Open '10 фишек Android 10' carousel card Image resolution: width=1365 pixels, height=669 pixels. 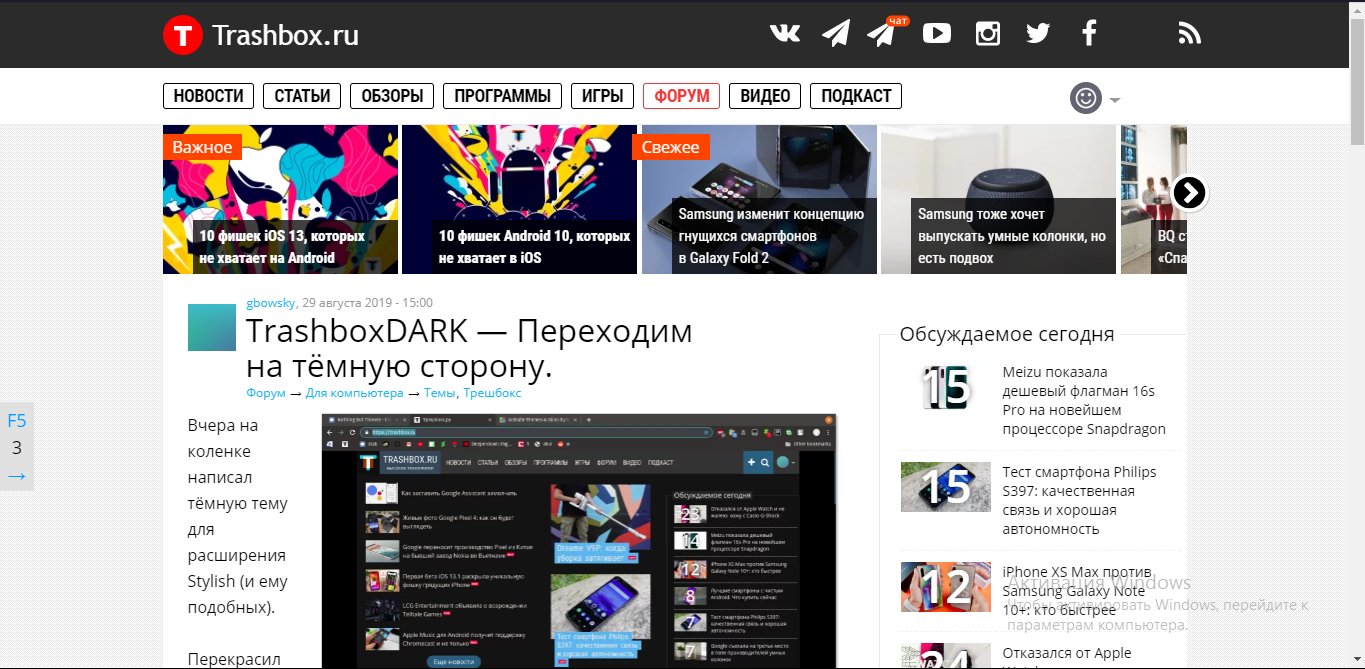[x=519, y=199]
